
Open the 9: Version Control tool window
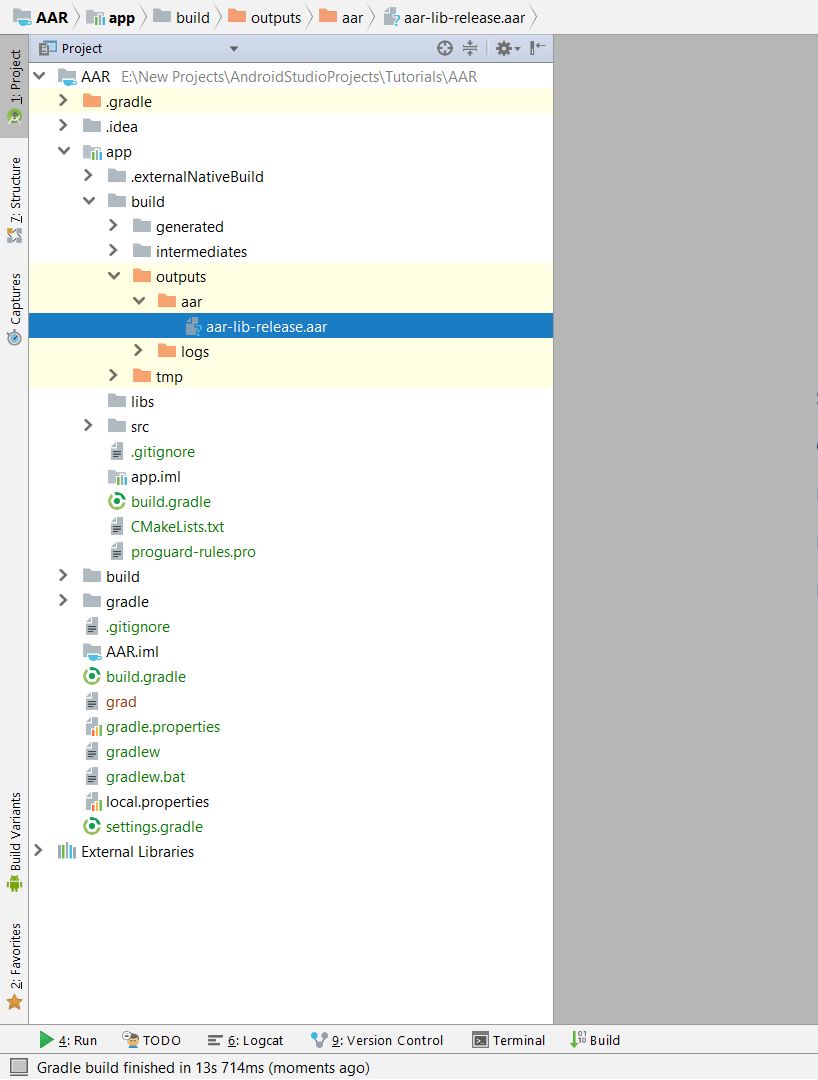[377, 1040]
